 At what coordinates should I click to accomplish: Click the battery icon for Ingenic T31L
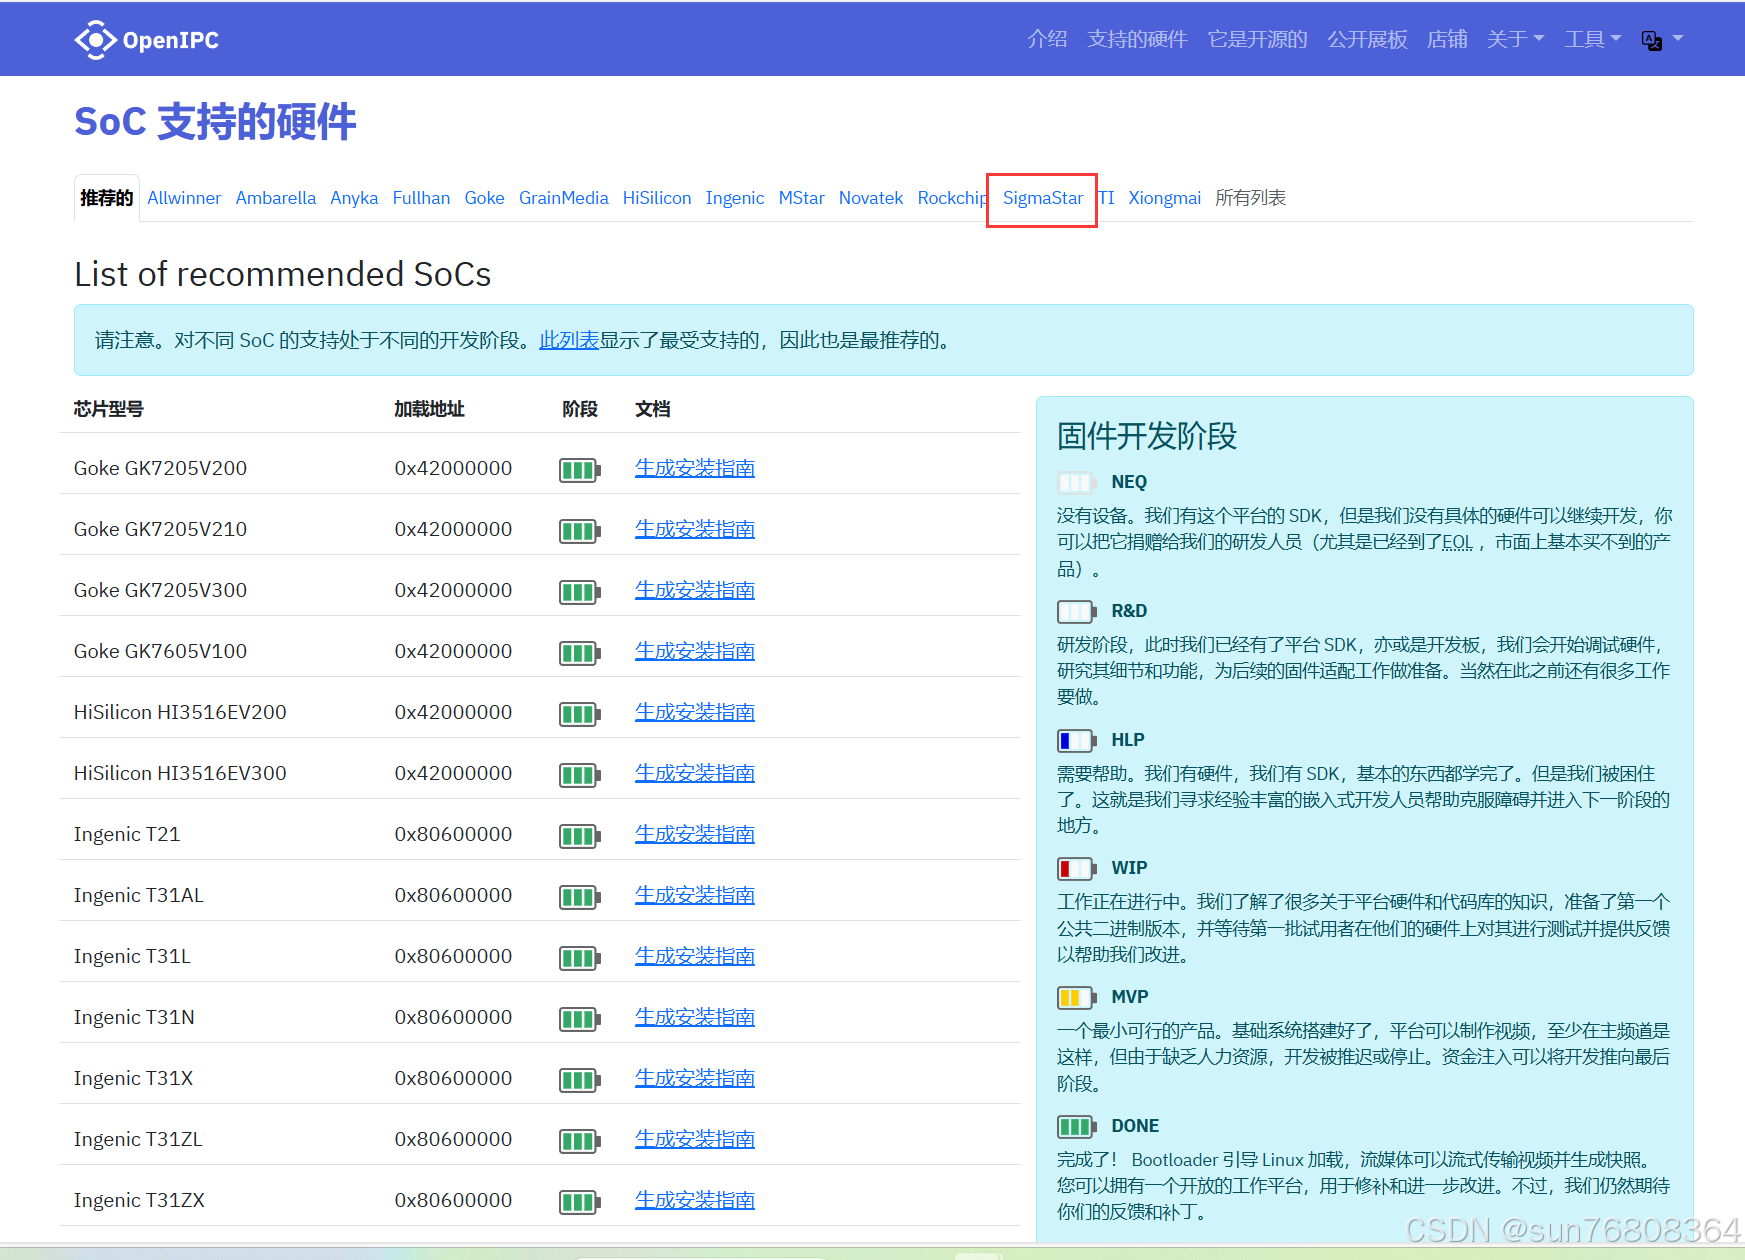[x=579, y=958]
